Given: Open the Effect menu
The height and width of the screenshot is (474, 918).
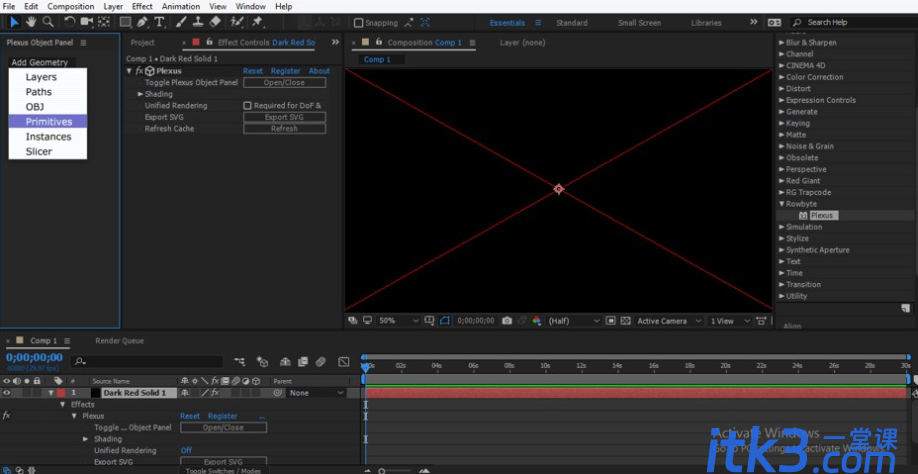Looking at the screenshot, I should pyautogui.click(x=142, y=6).
